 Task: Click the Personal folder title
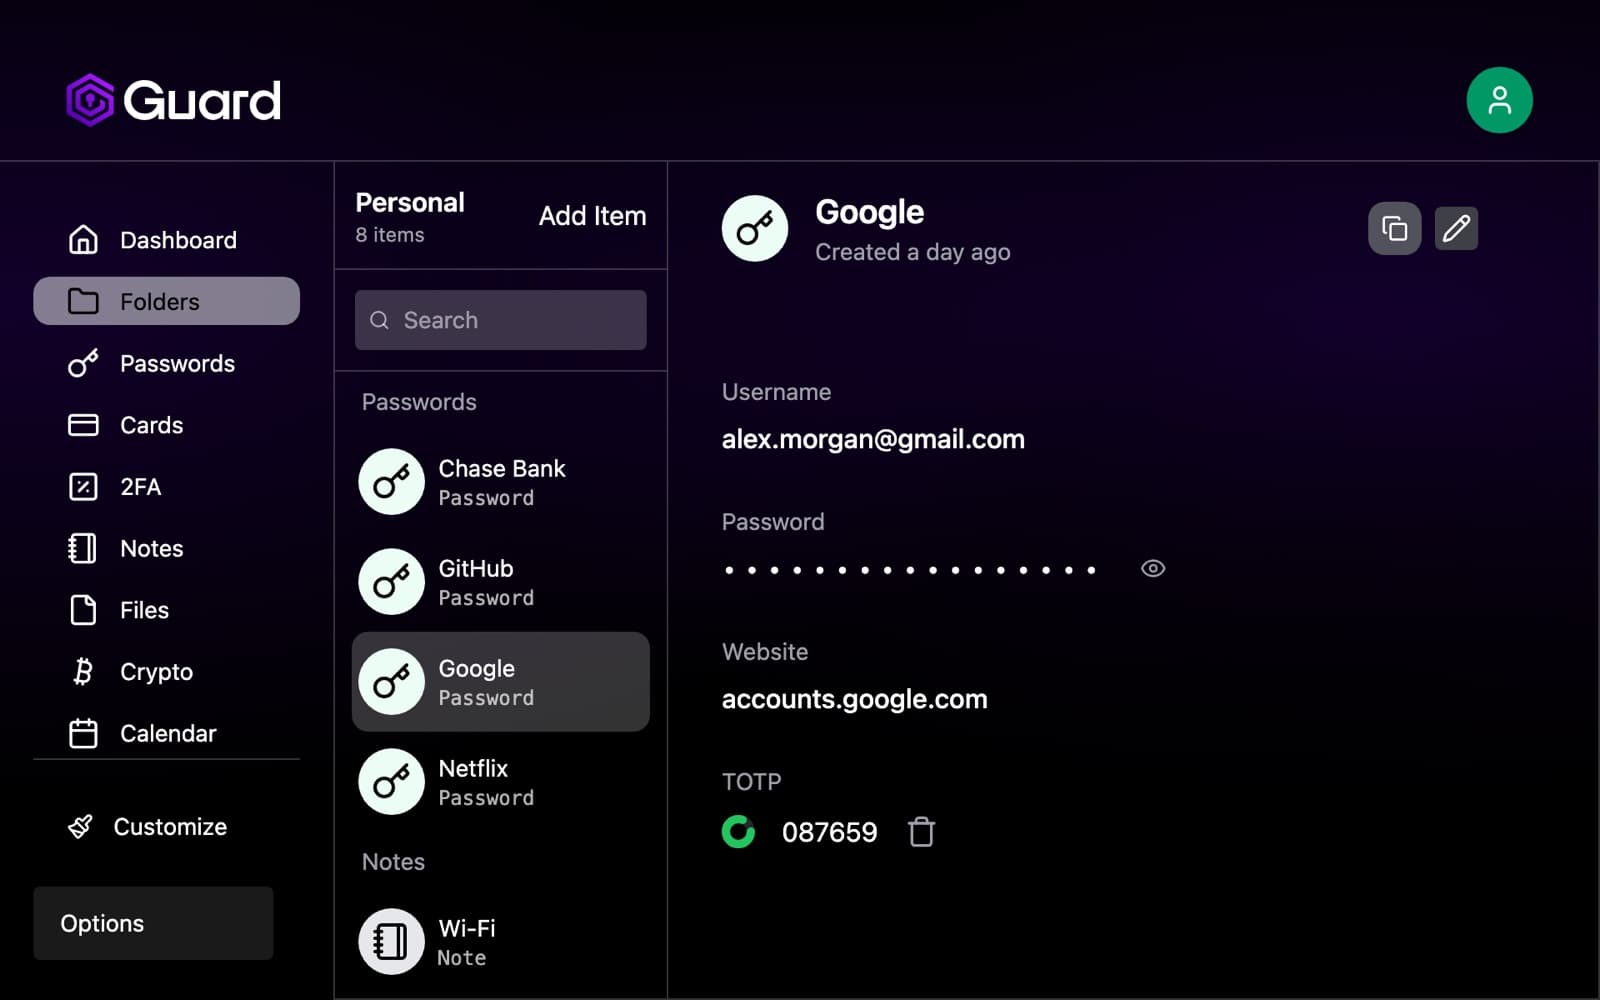pyautogui.click(x=410, y=203)
